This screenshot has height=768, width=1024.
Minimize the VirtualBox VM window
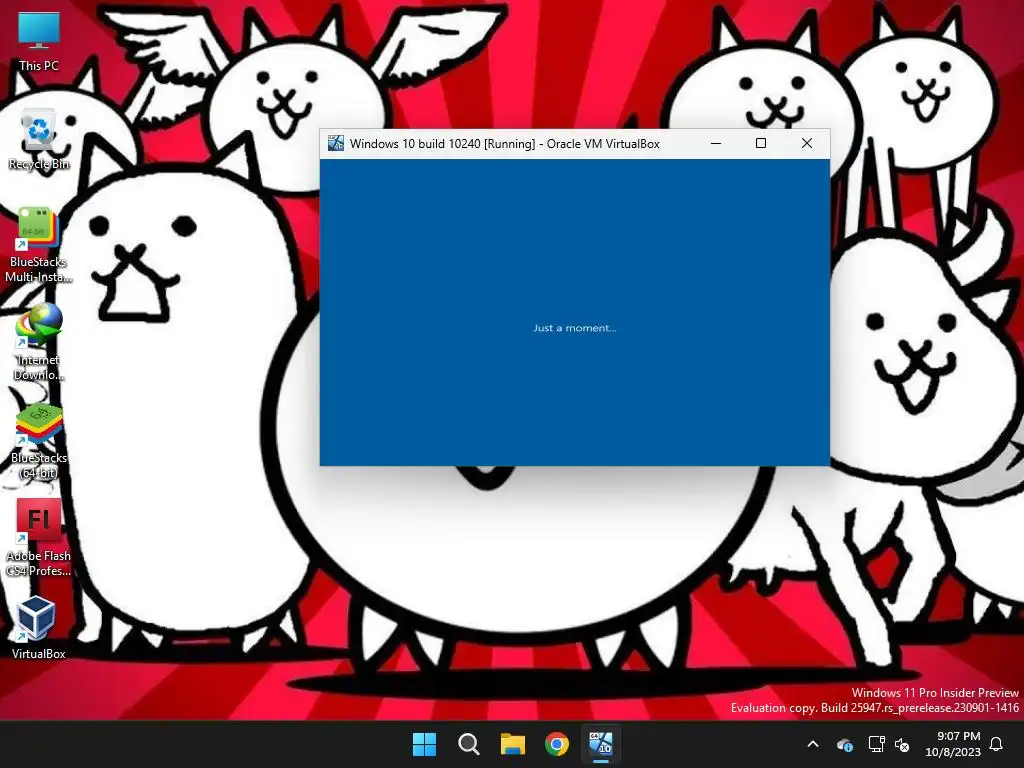716,143
